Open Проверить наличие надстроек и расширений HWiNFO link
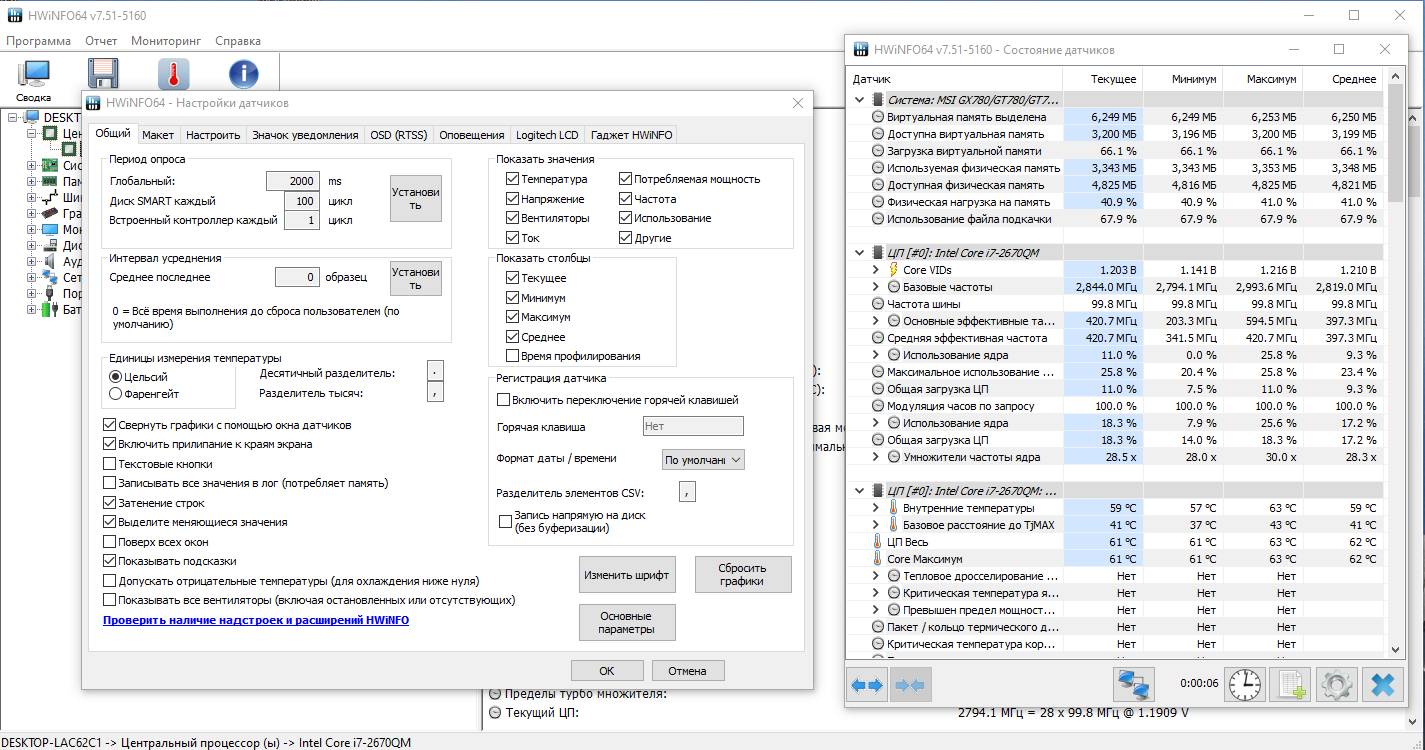The width and height of the screenshot is (1425, 750). [256, 620]
